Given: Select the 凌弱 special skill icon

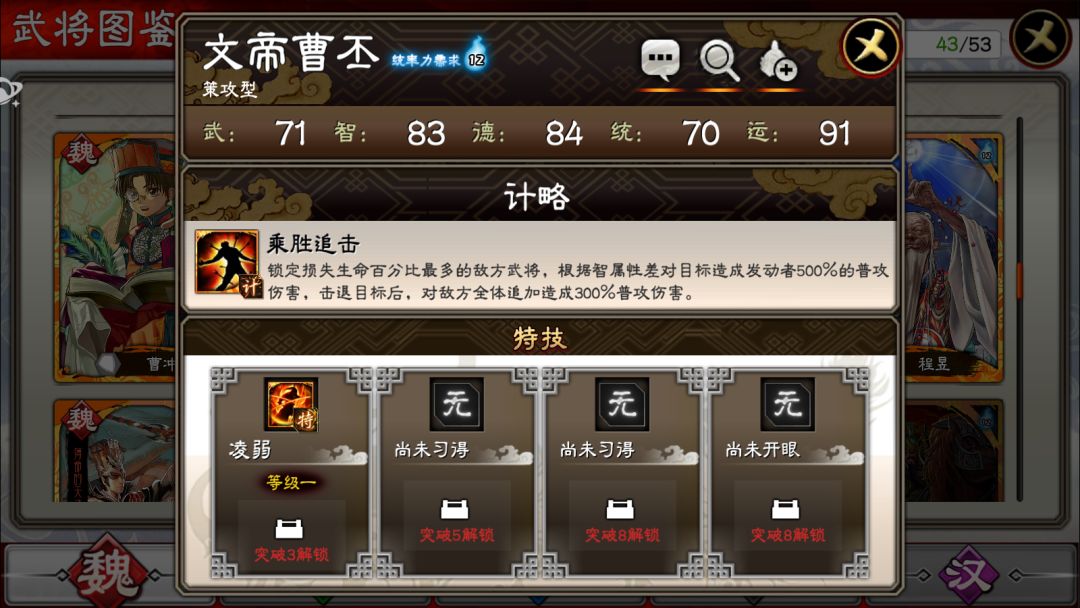Looking at the screenshot, I should click(x=291, y=405).
